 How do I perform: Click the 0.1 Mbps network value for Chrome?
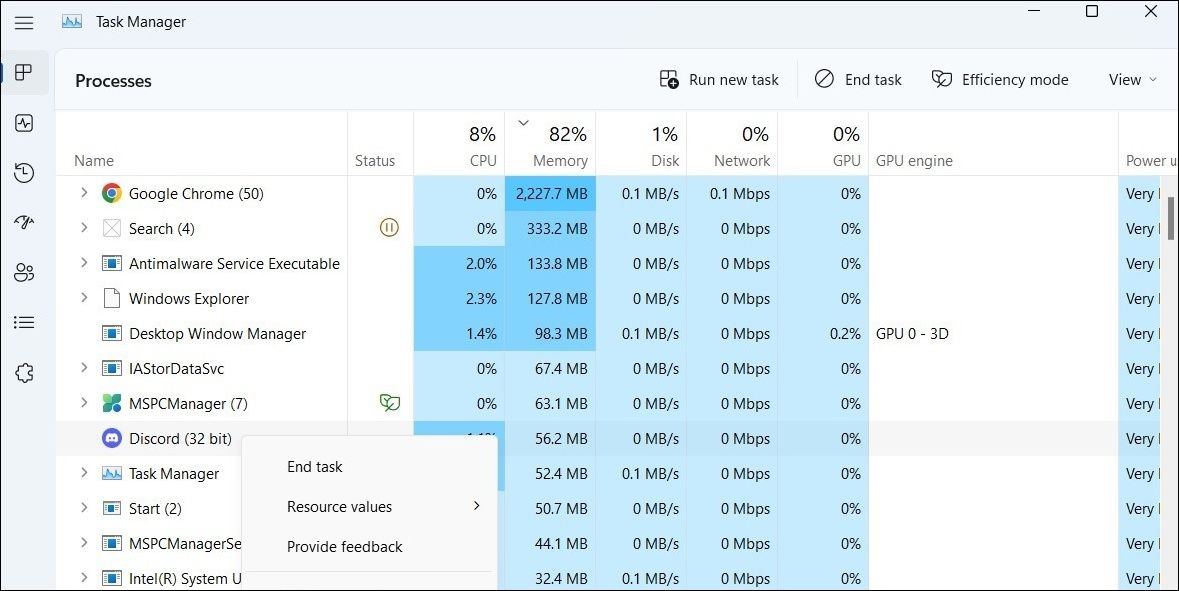tap(740, 193)
